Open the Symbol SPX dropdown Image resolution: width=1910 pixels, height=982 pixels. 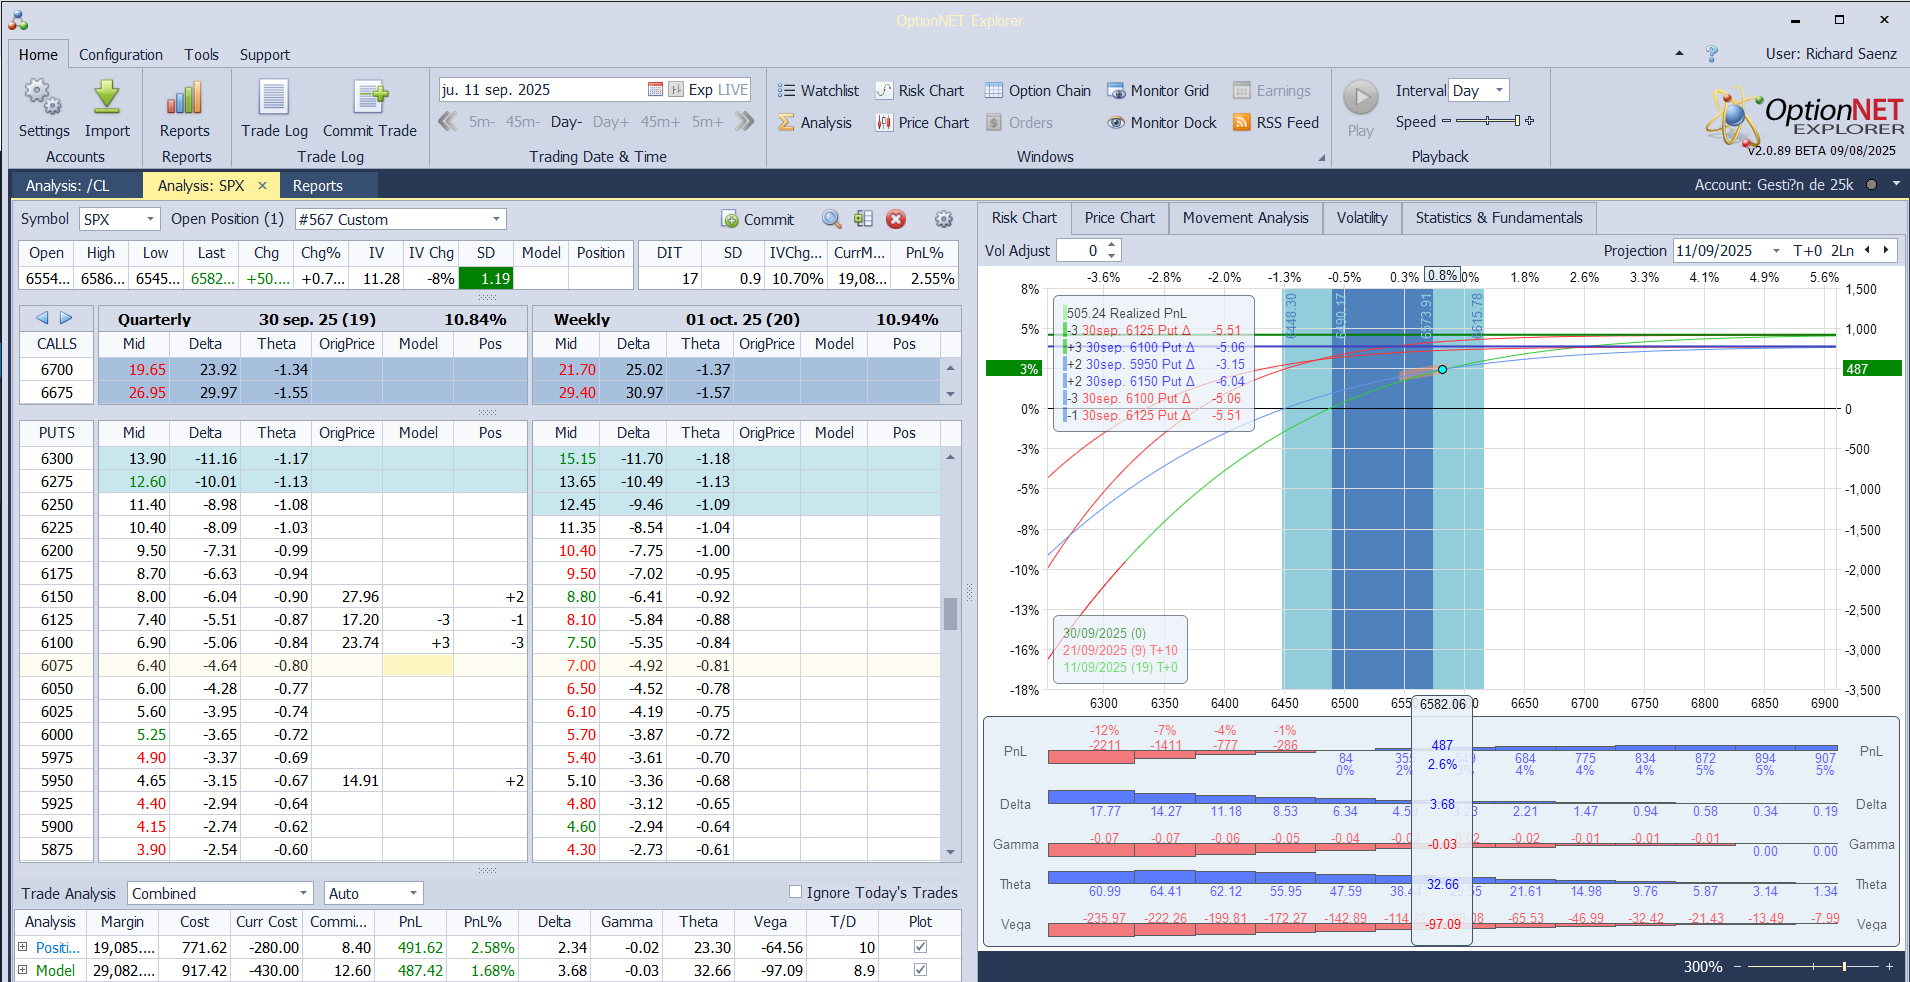150,219
